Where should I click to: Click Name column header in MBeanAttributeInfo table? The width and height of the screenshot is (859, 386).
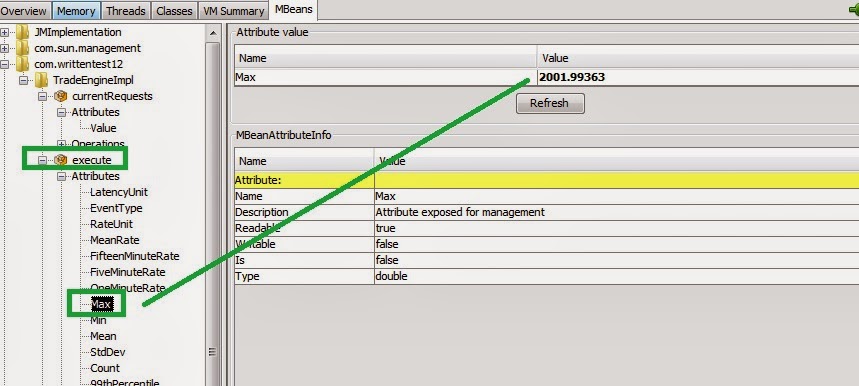[304, 161]
